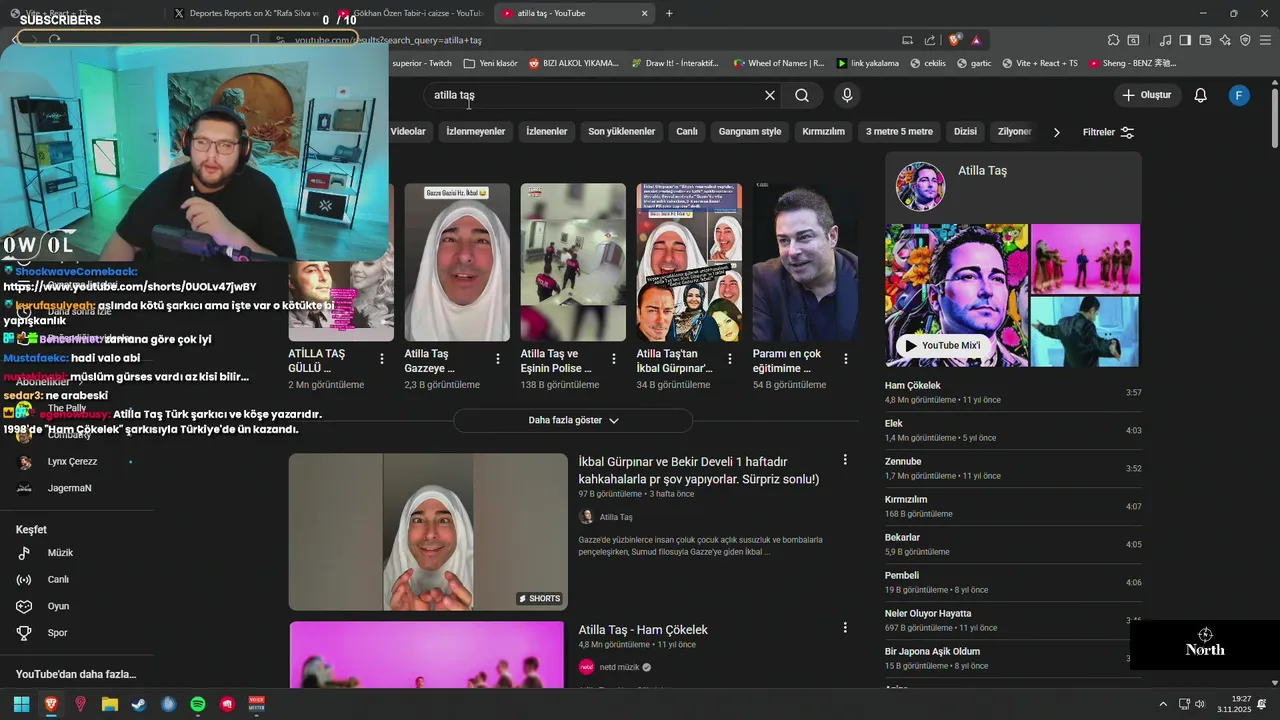1280x720 pixels.
Task: Open Brave Rewards triangle icon
Action: 976,40
